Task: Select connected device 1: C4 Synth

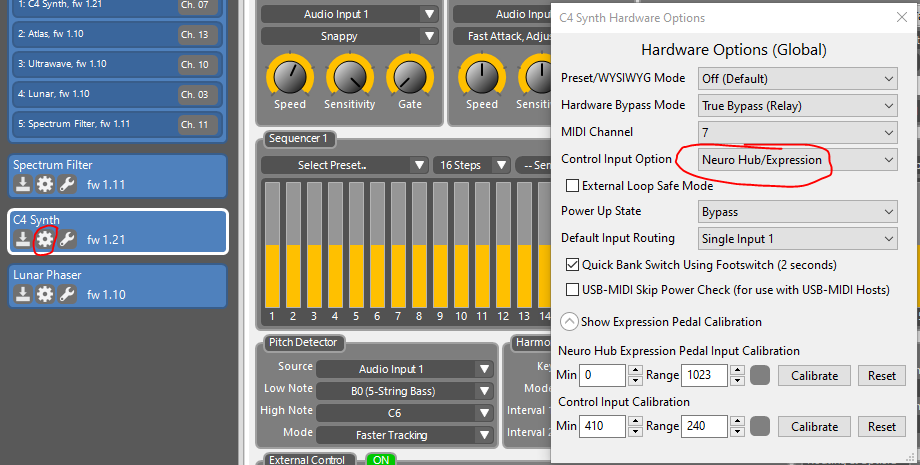Action: [x=117, y=8]
